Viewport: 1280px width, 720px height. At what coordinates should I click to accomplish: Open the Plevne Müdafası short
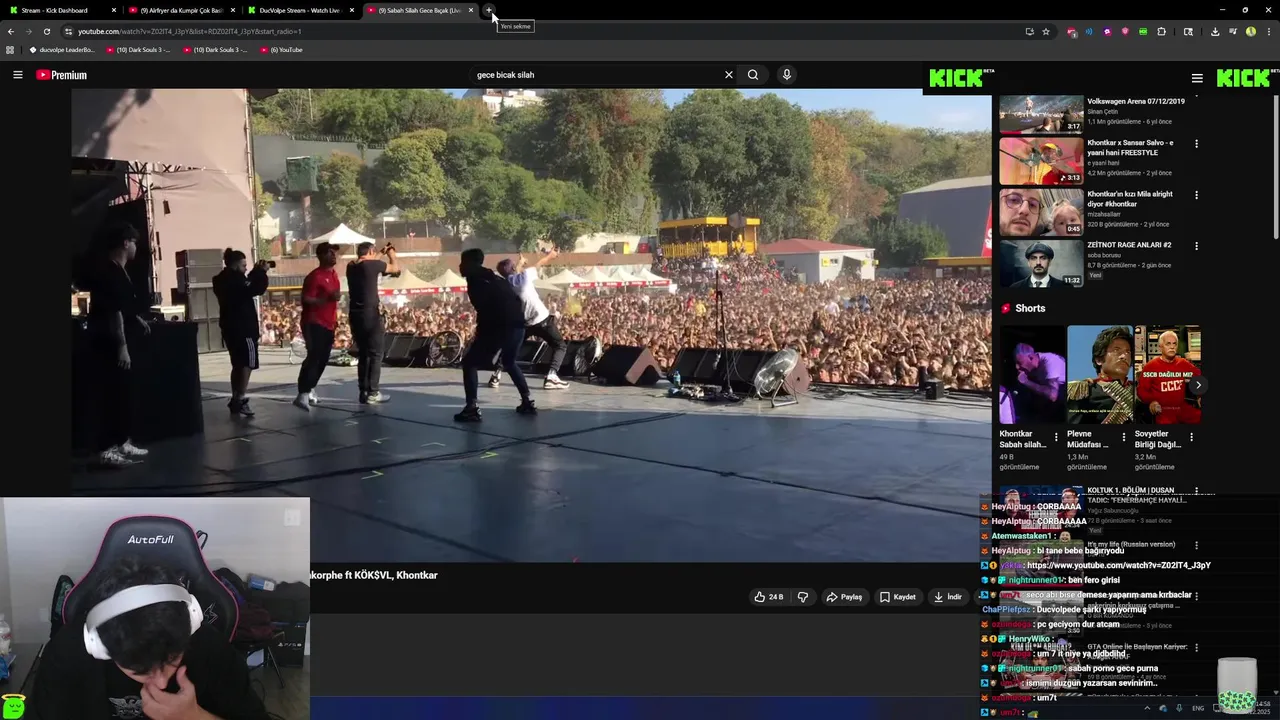1098,375
